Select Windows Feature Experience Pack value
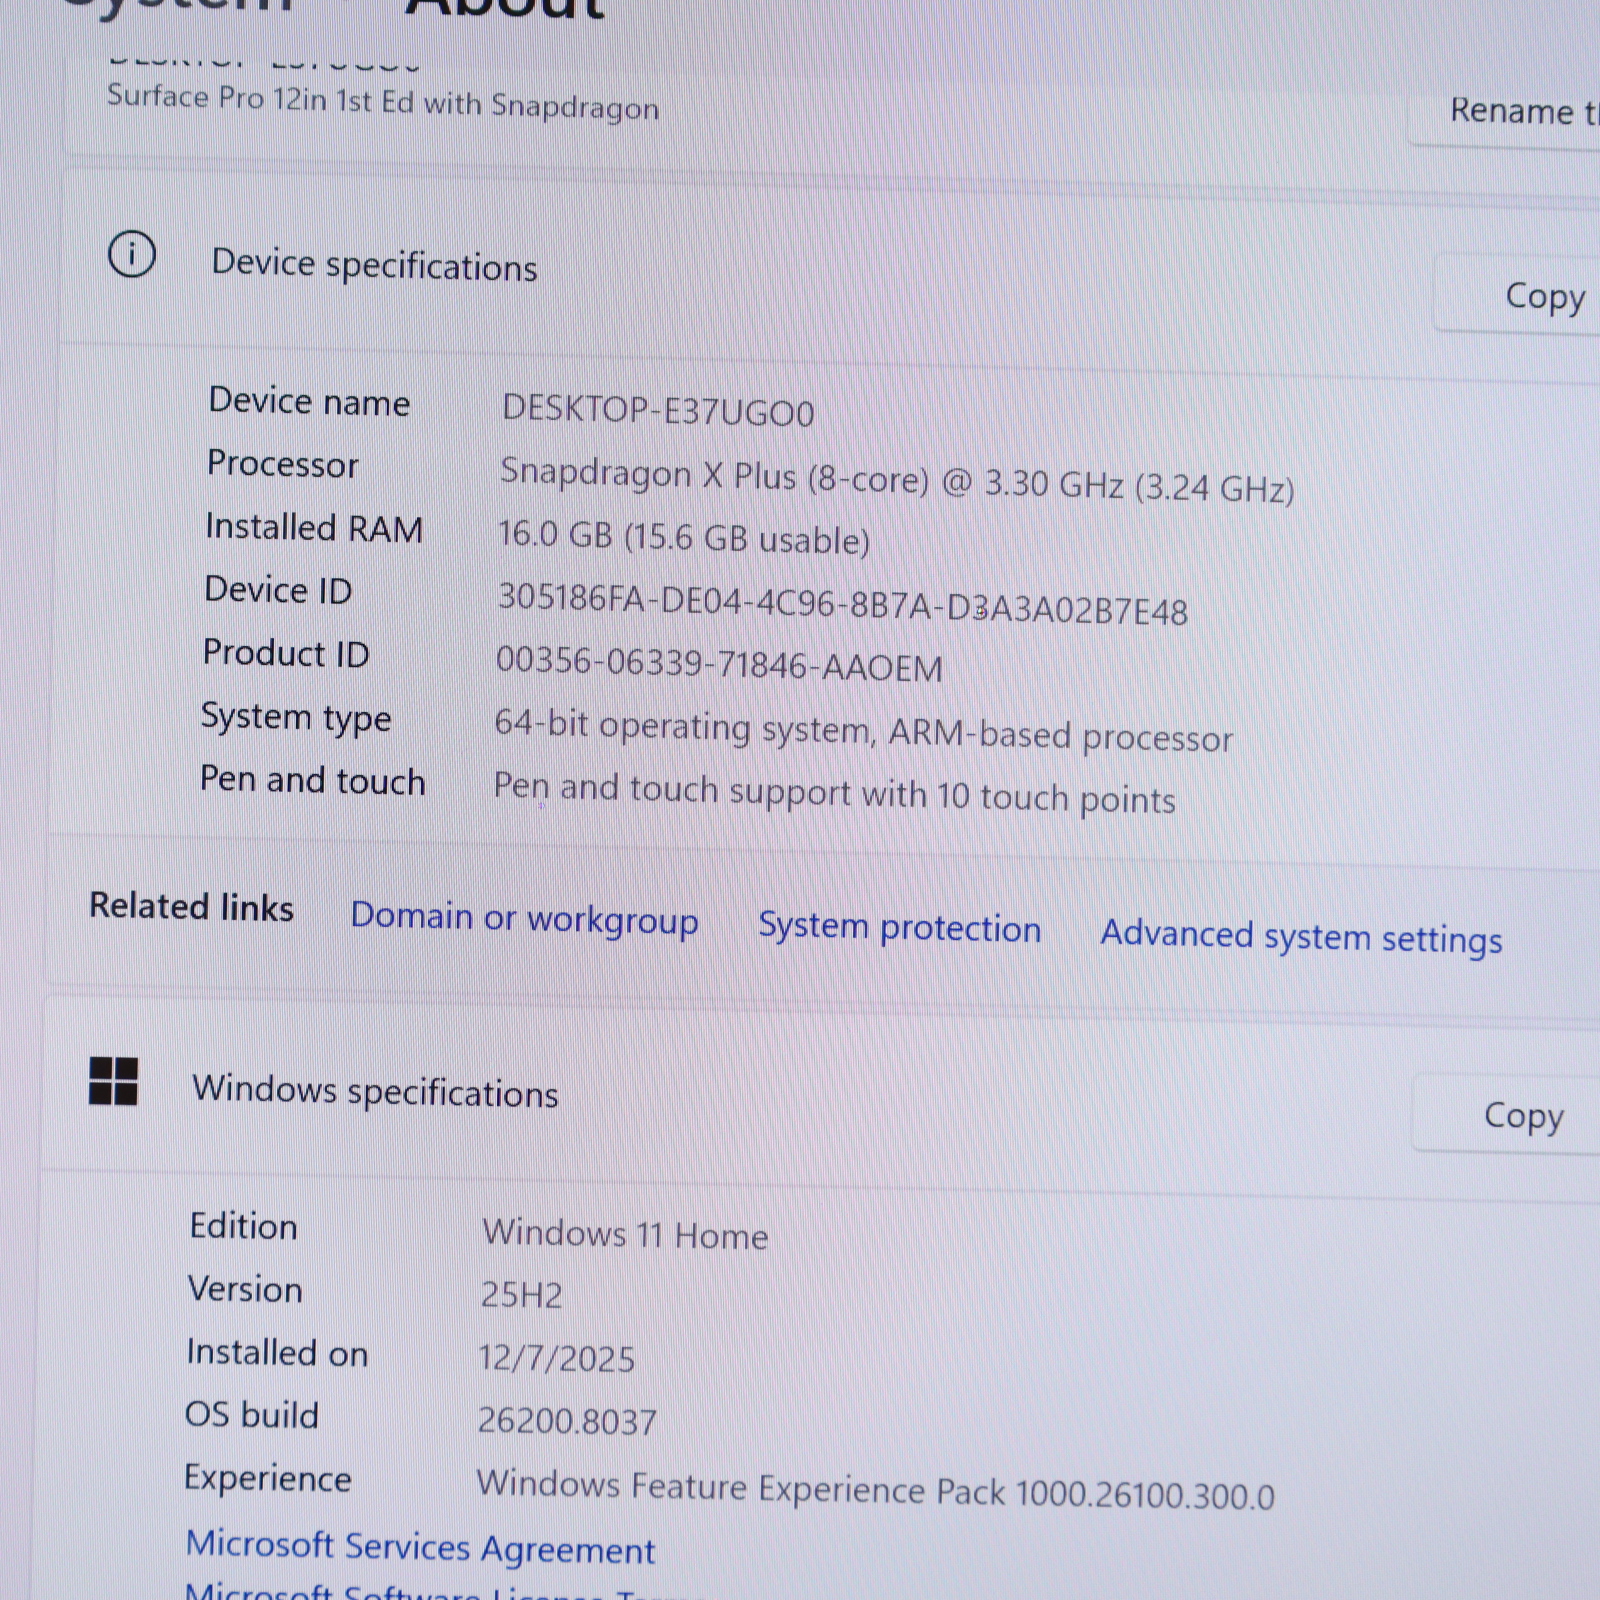Image resolution: width=1600 pixels, height=1600 pixels. [x=875, y=1490]
